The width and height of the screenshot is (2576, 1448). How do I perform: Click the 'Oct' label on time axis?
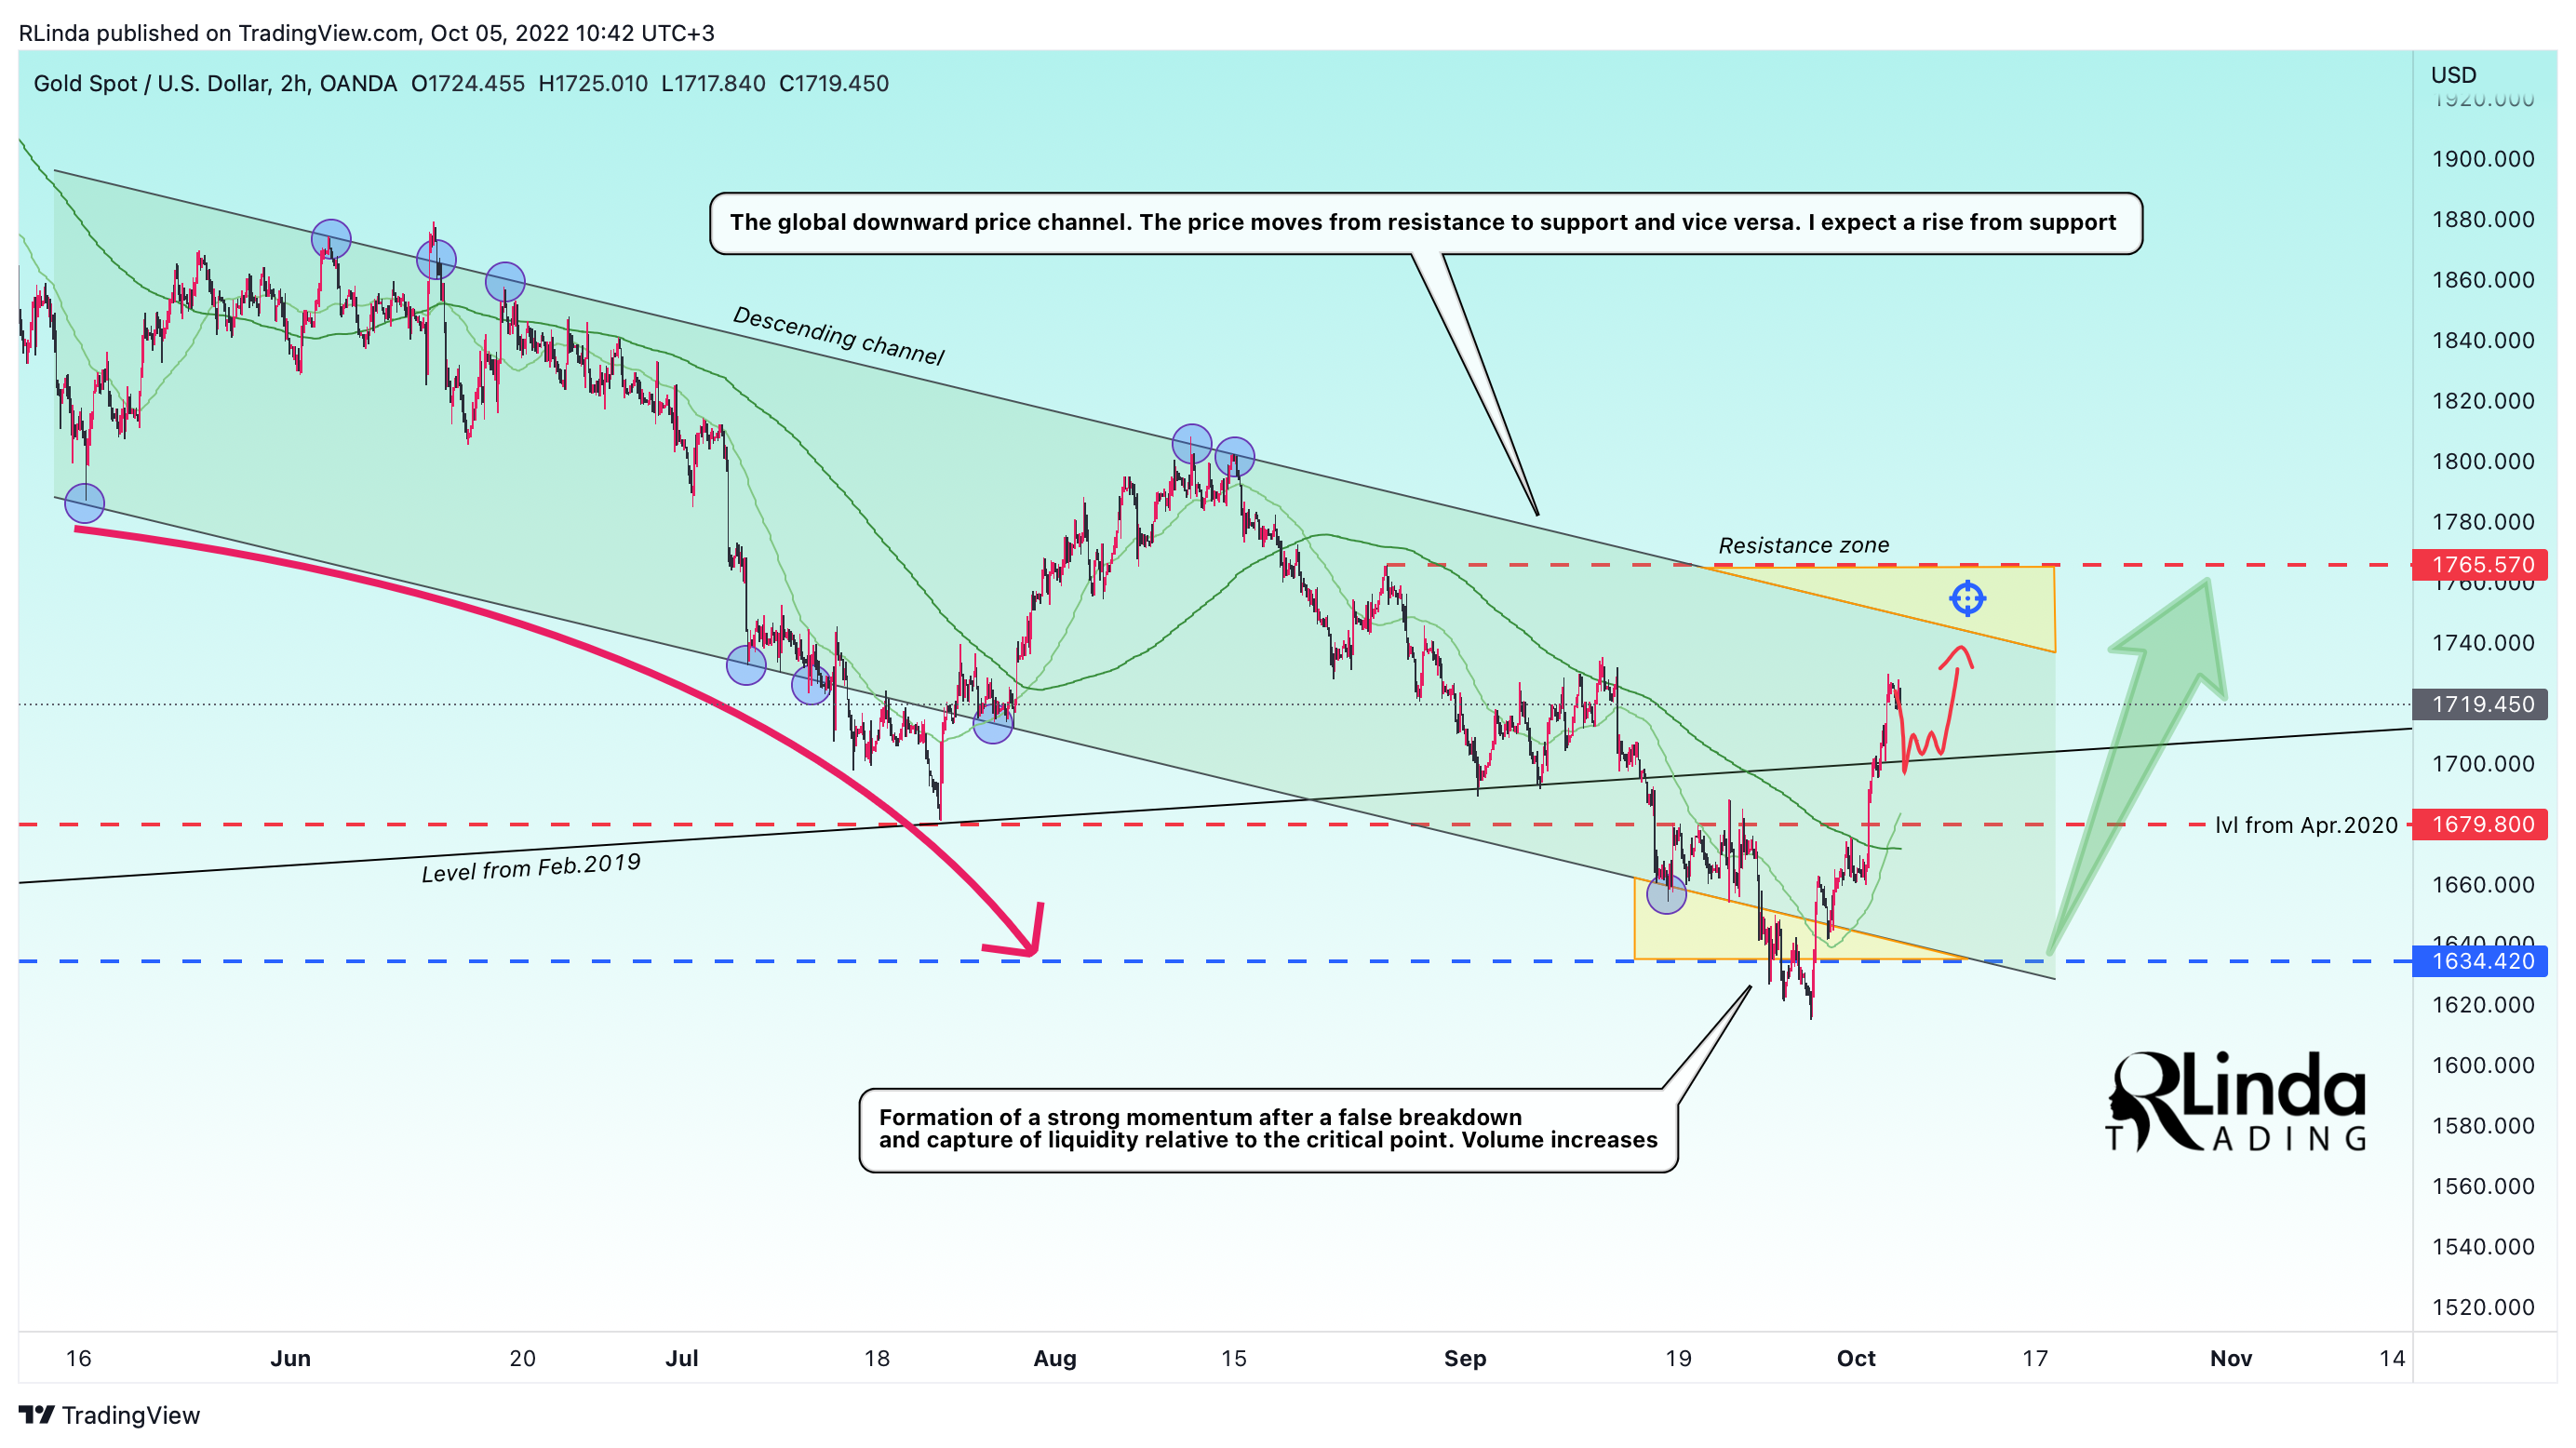pyautogui.click(x=1856, y=1358)
